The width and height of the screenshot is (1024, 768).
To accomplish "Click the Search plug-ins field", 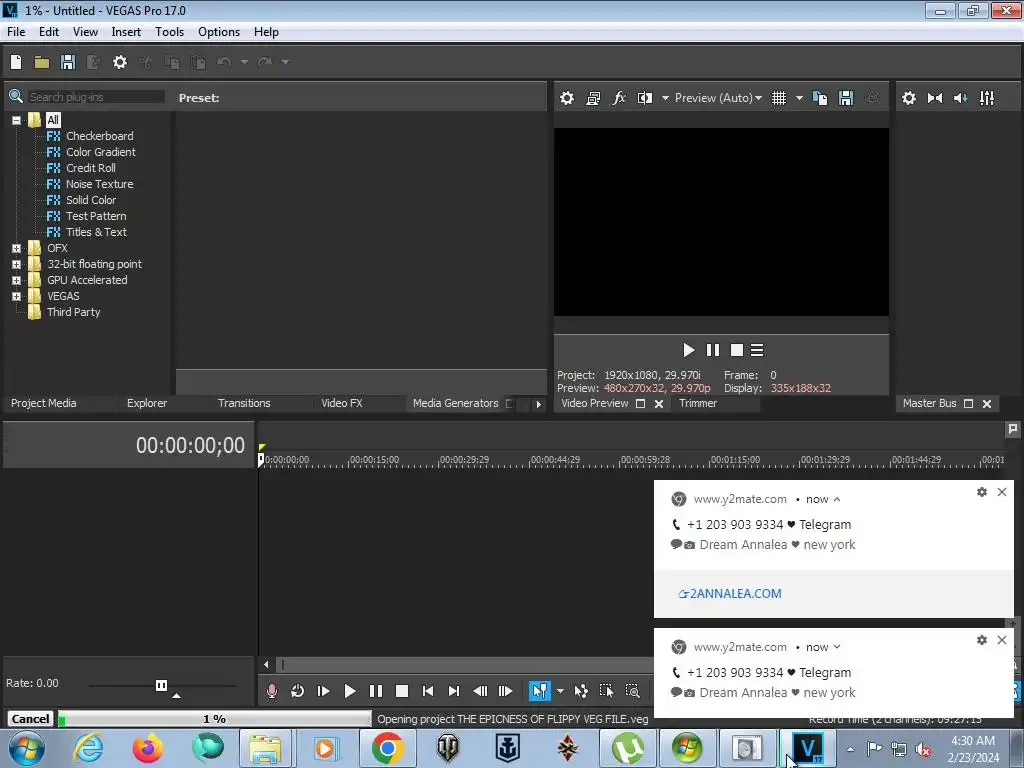I will coord(95,97).
